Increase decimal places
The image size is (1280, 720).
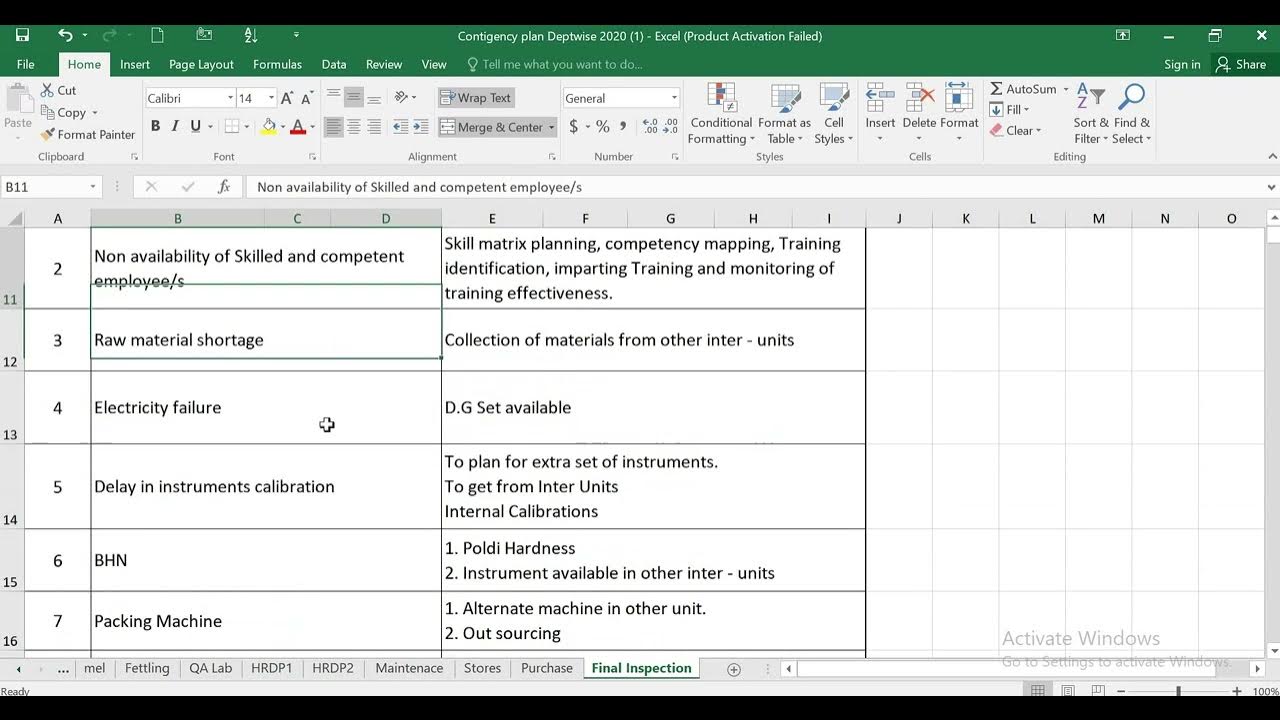[x=649, y=127]
